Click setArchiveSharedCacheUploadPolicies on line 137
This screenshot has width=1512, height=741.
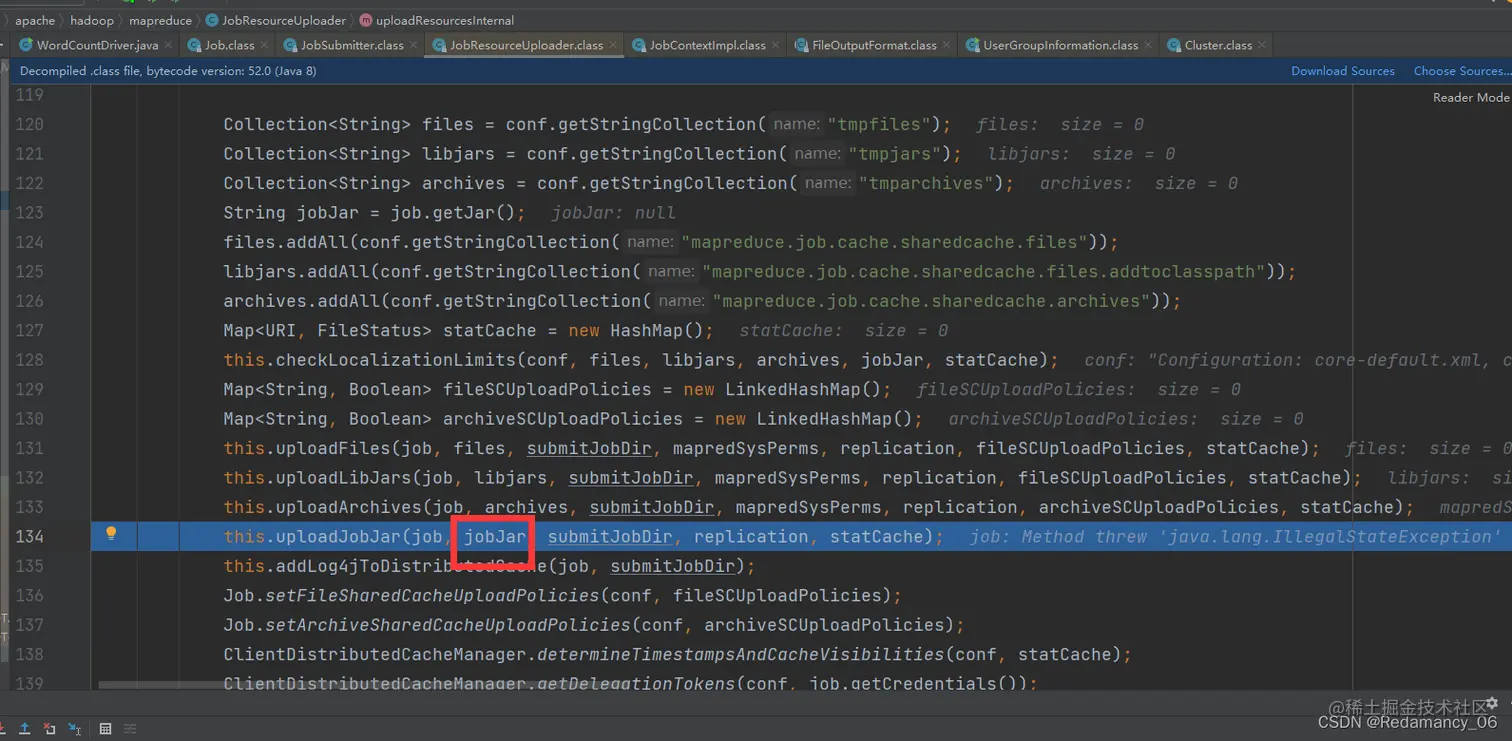448,625
